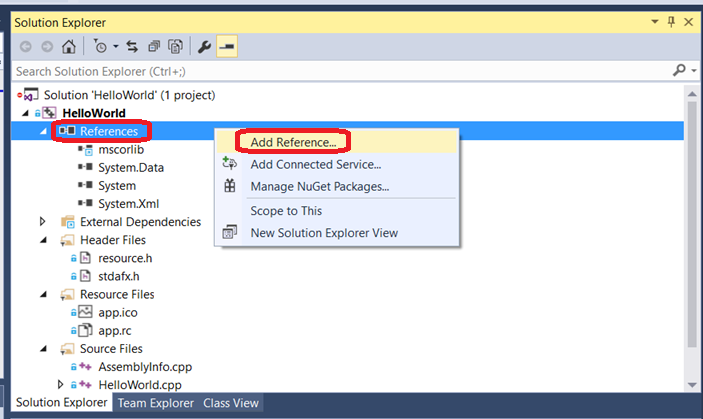Viewport: 703px width, 419px height.
Task: Click the Collapse All toolbar icon
Action: [x=154, y=46]
